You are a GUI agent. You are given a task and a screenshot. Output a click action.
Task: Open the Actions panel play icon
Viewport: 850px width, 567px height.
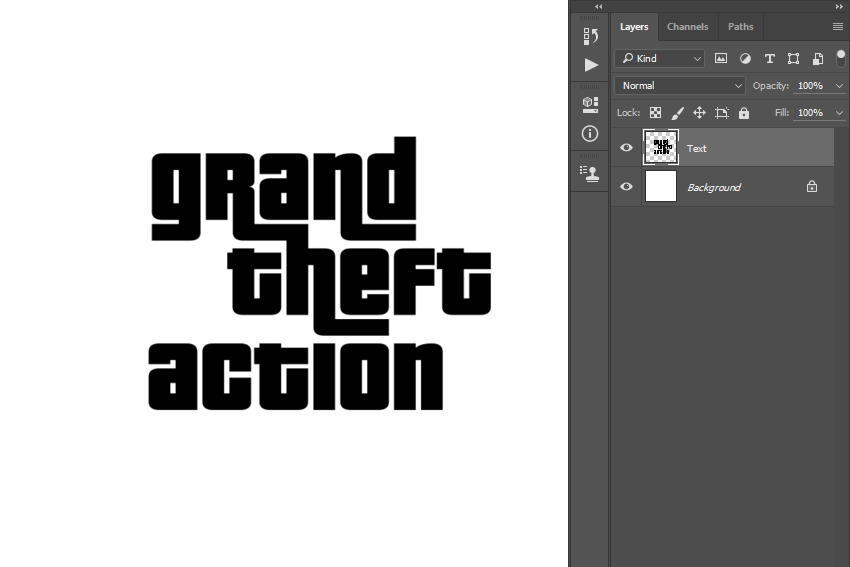pos(591,65)
